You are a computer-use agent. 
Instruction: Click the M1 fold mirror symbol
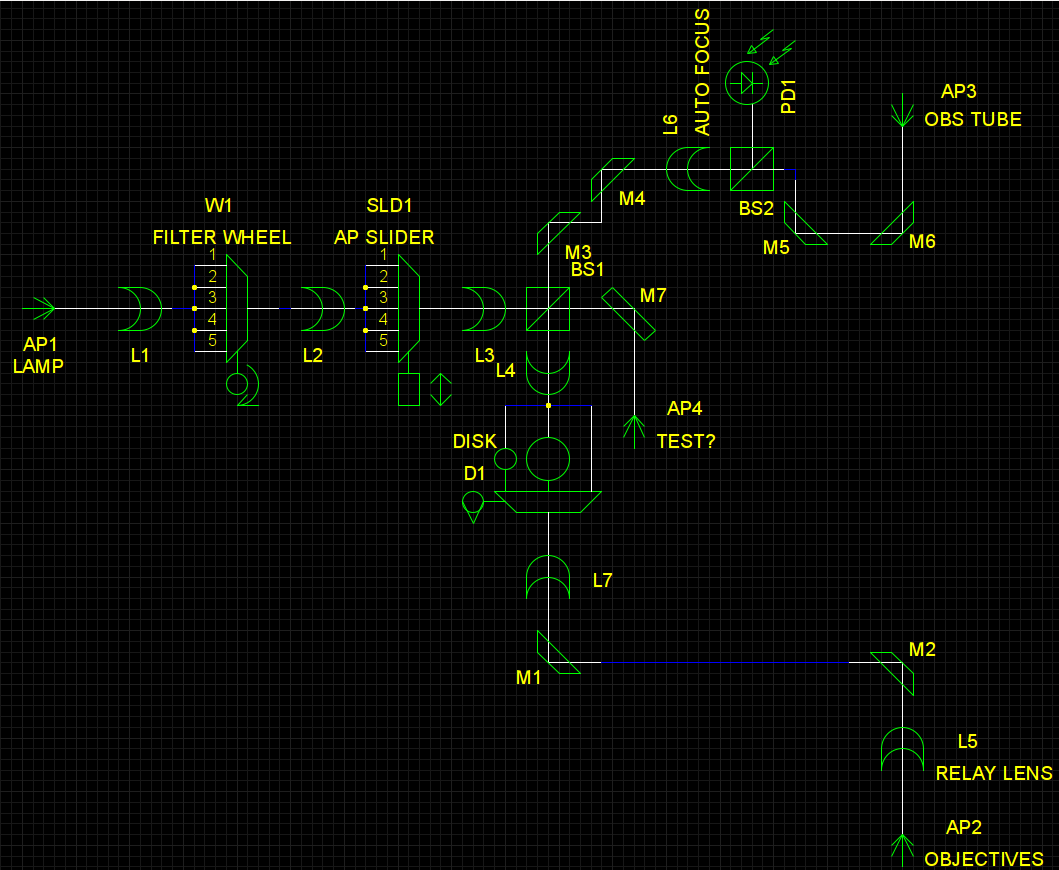click(558, 653)
